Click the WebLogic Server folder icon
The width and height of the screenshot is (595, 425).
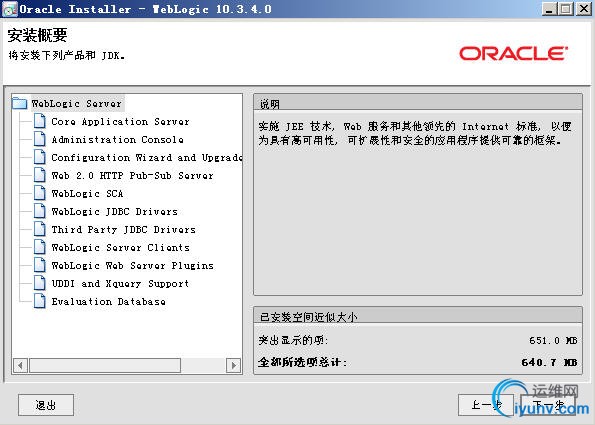click(x=19, y=103)
